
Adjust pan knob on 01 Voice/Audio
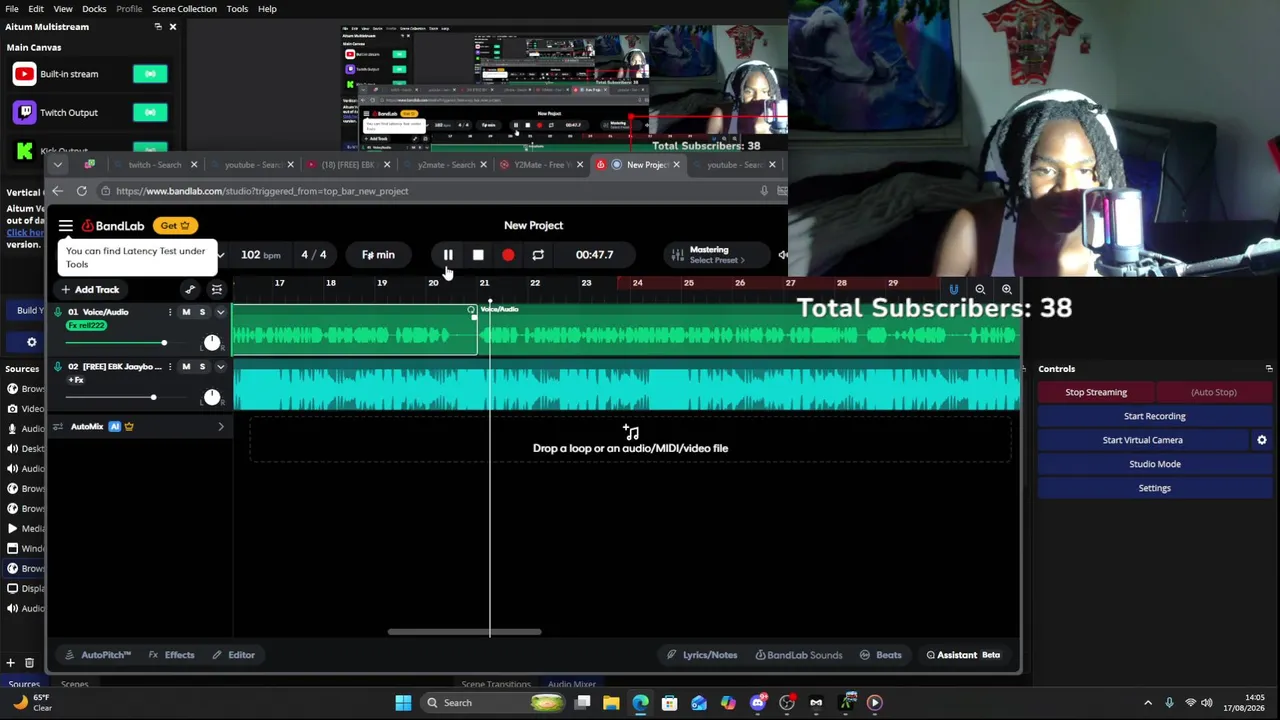click(212, 343)
